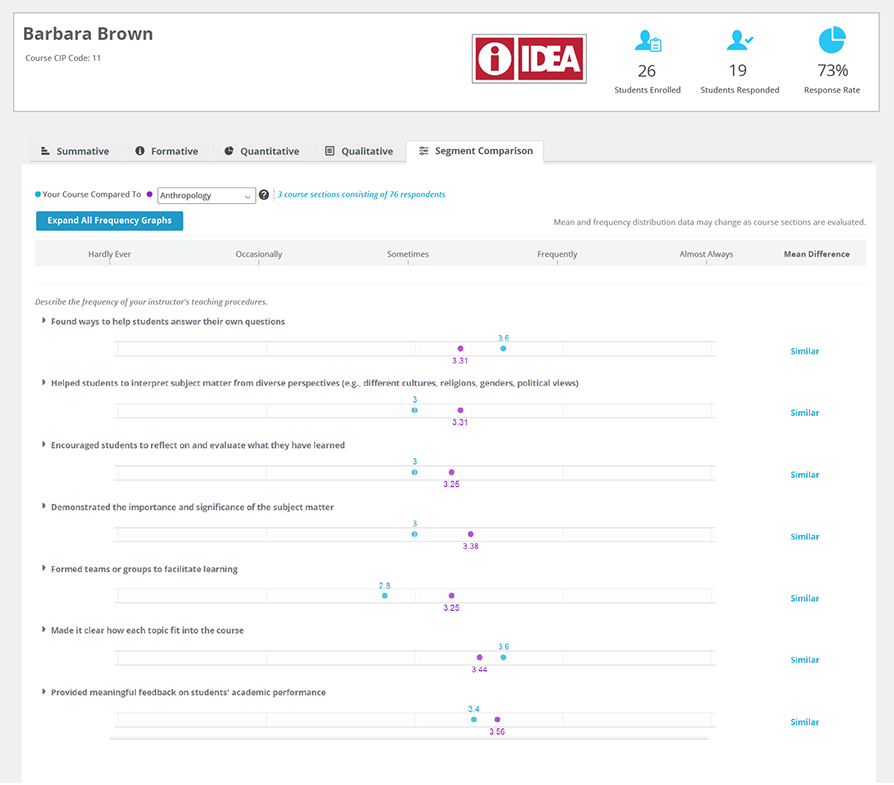
Task: Expand 'Provided meaningful feedback' row
Action: [44, 692]
